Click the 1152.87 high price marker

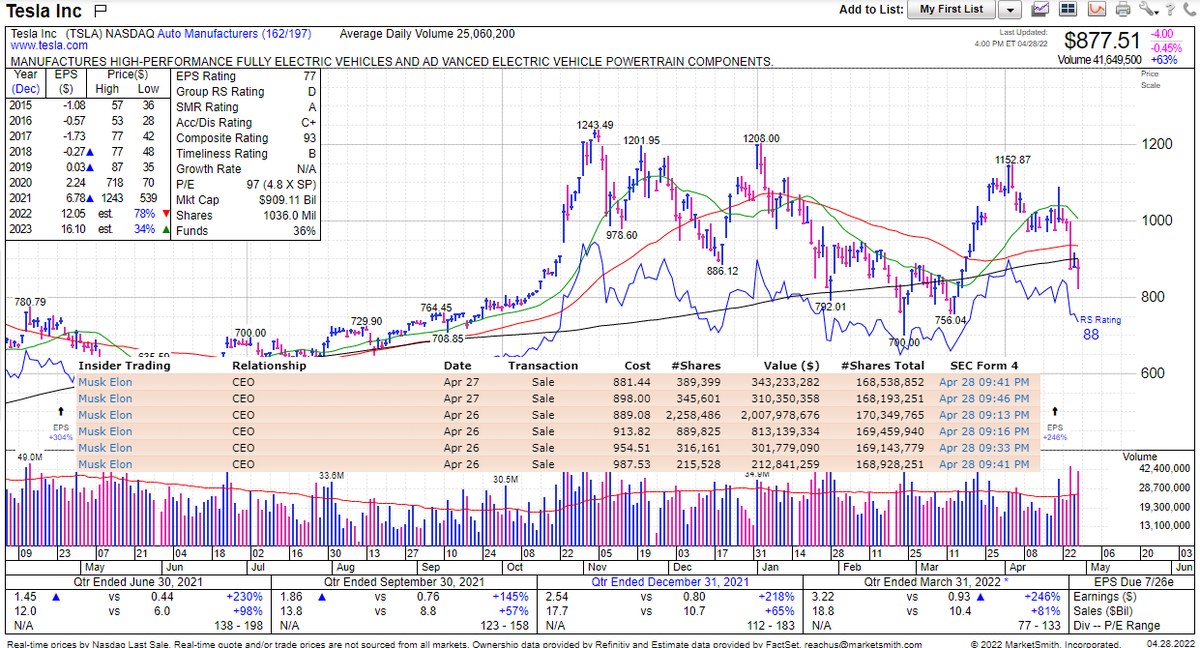(1012, 160)
